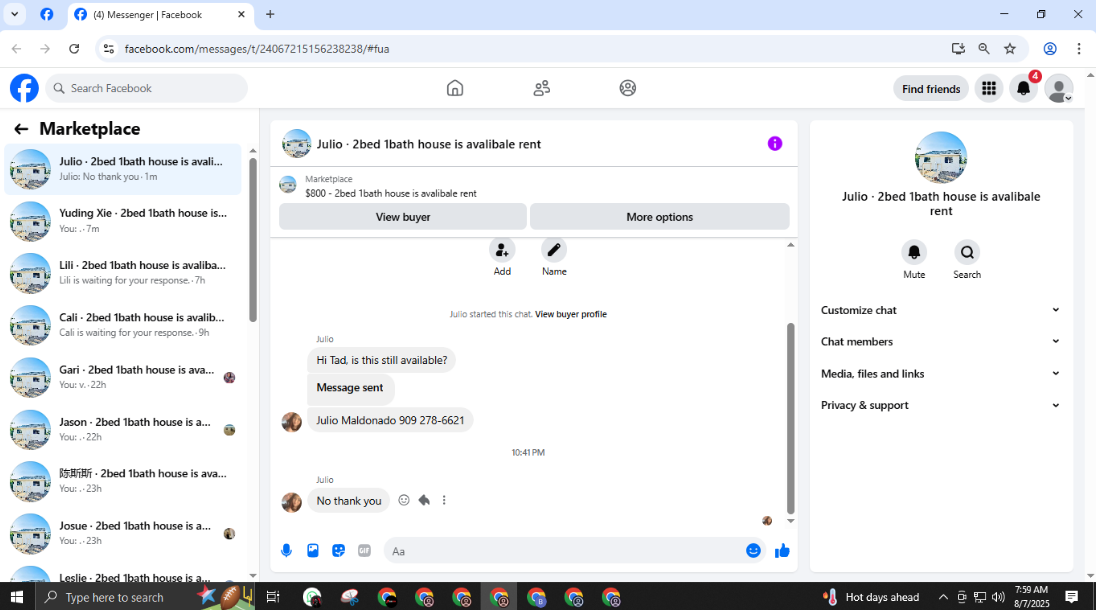This screenshot has width=1096, height=610.
Task: Open the apps menu grid icon
Action: 989,89
